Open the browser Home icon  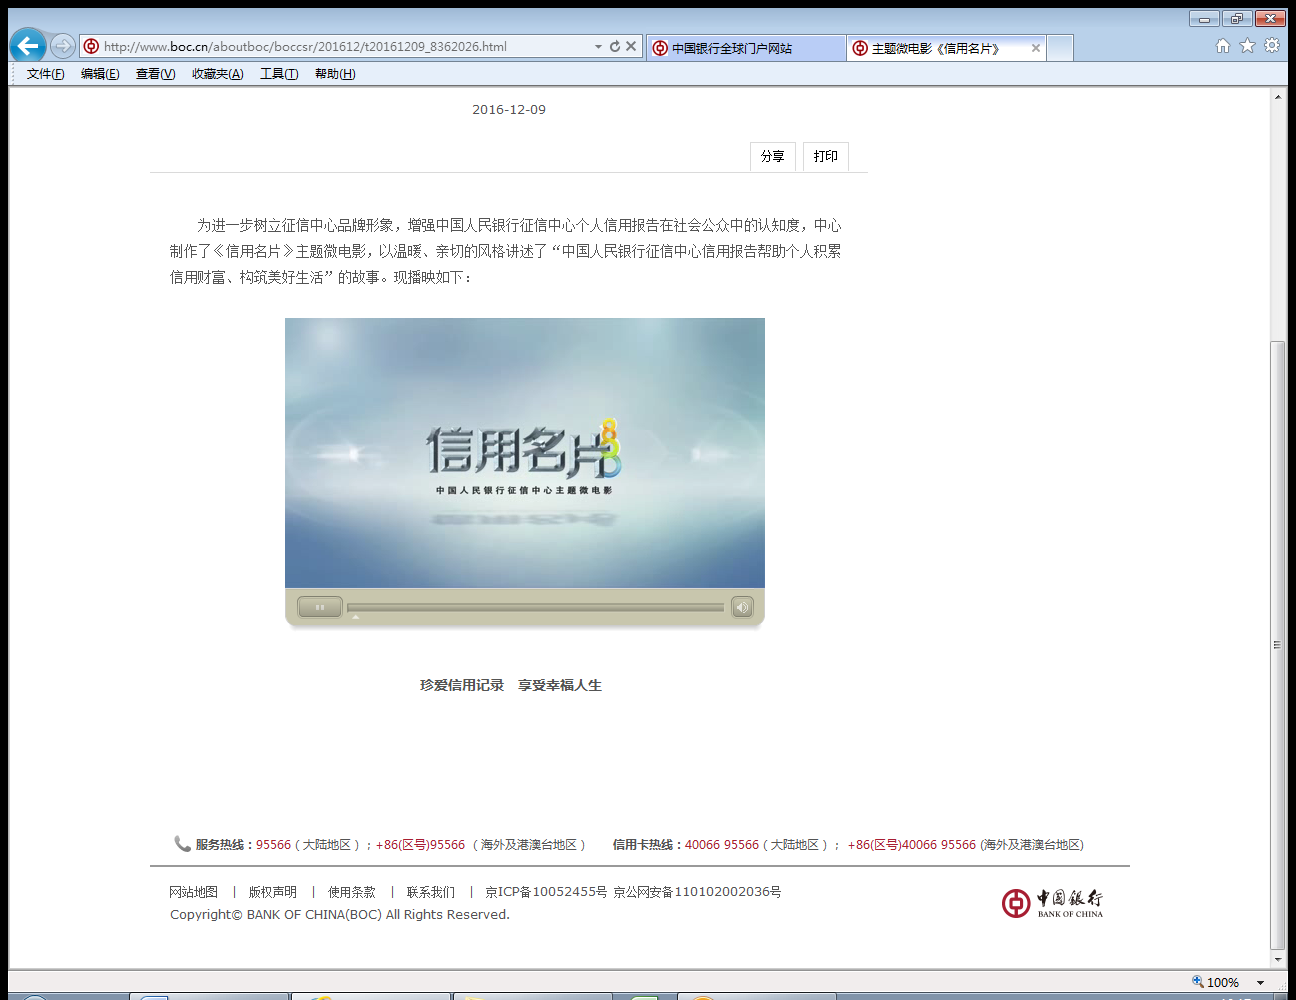[1222, 46]
